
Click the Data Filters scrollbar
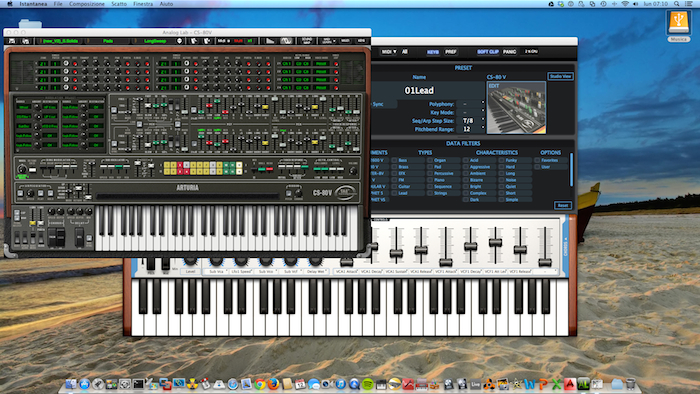pos(571,170)
